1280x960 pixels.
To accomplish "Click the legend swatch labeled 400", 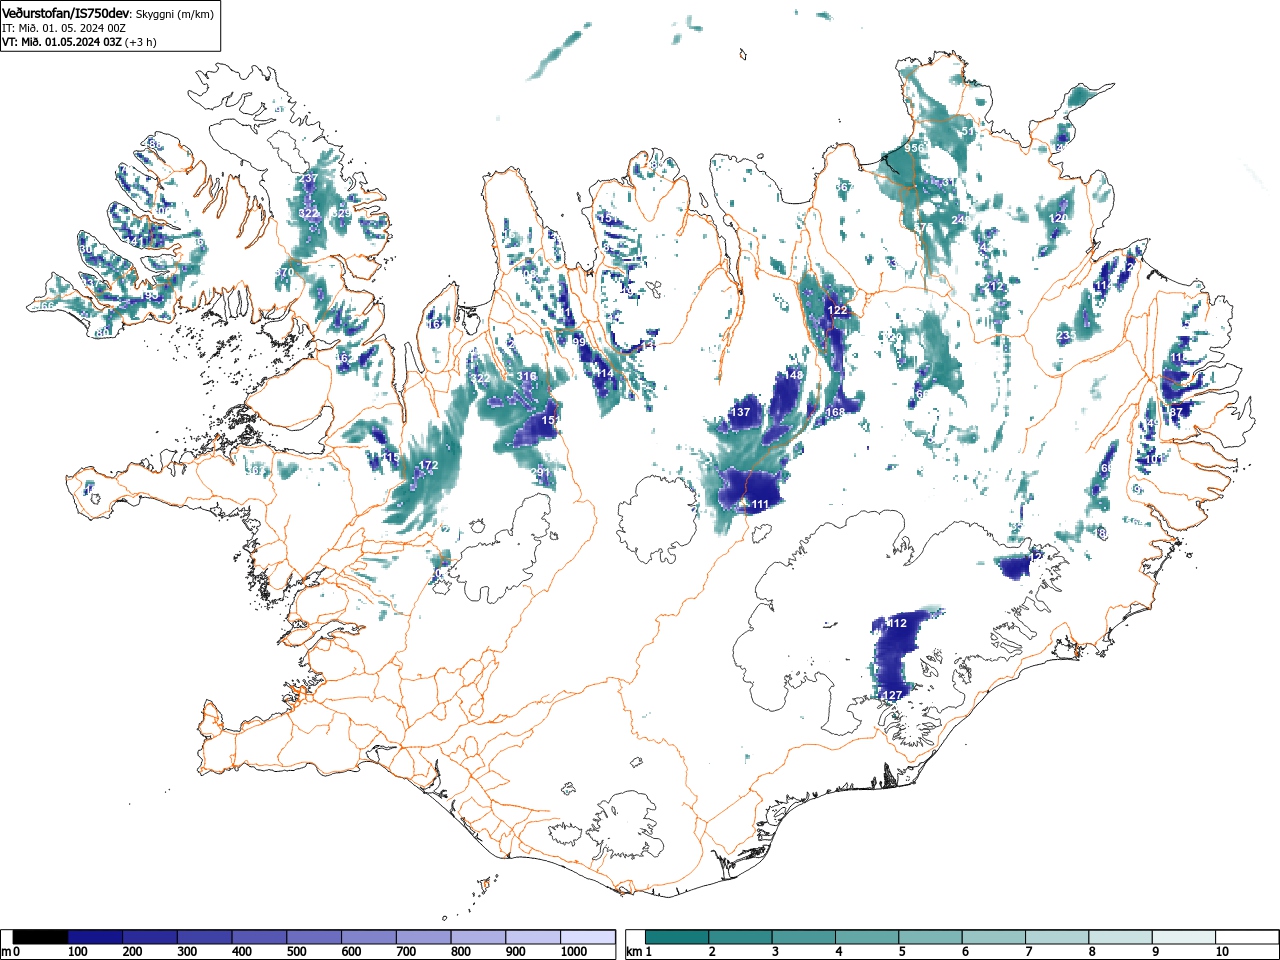I will [260, 937].
